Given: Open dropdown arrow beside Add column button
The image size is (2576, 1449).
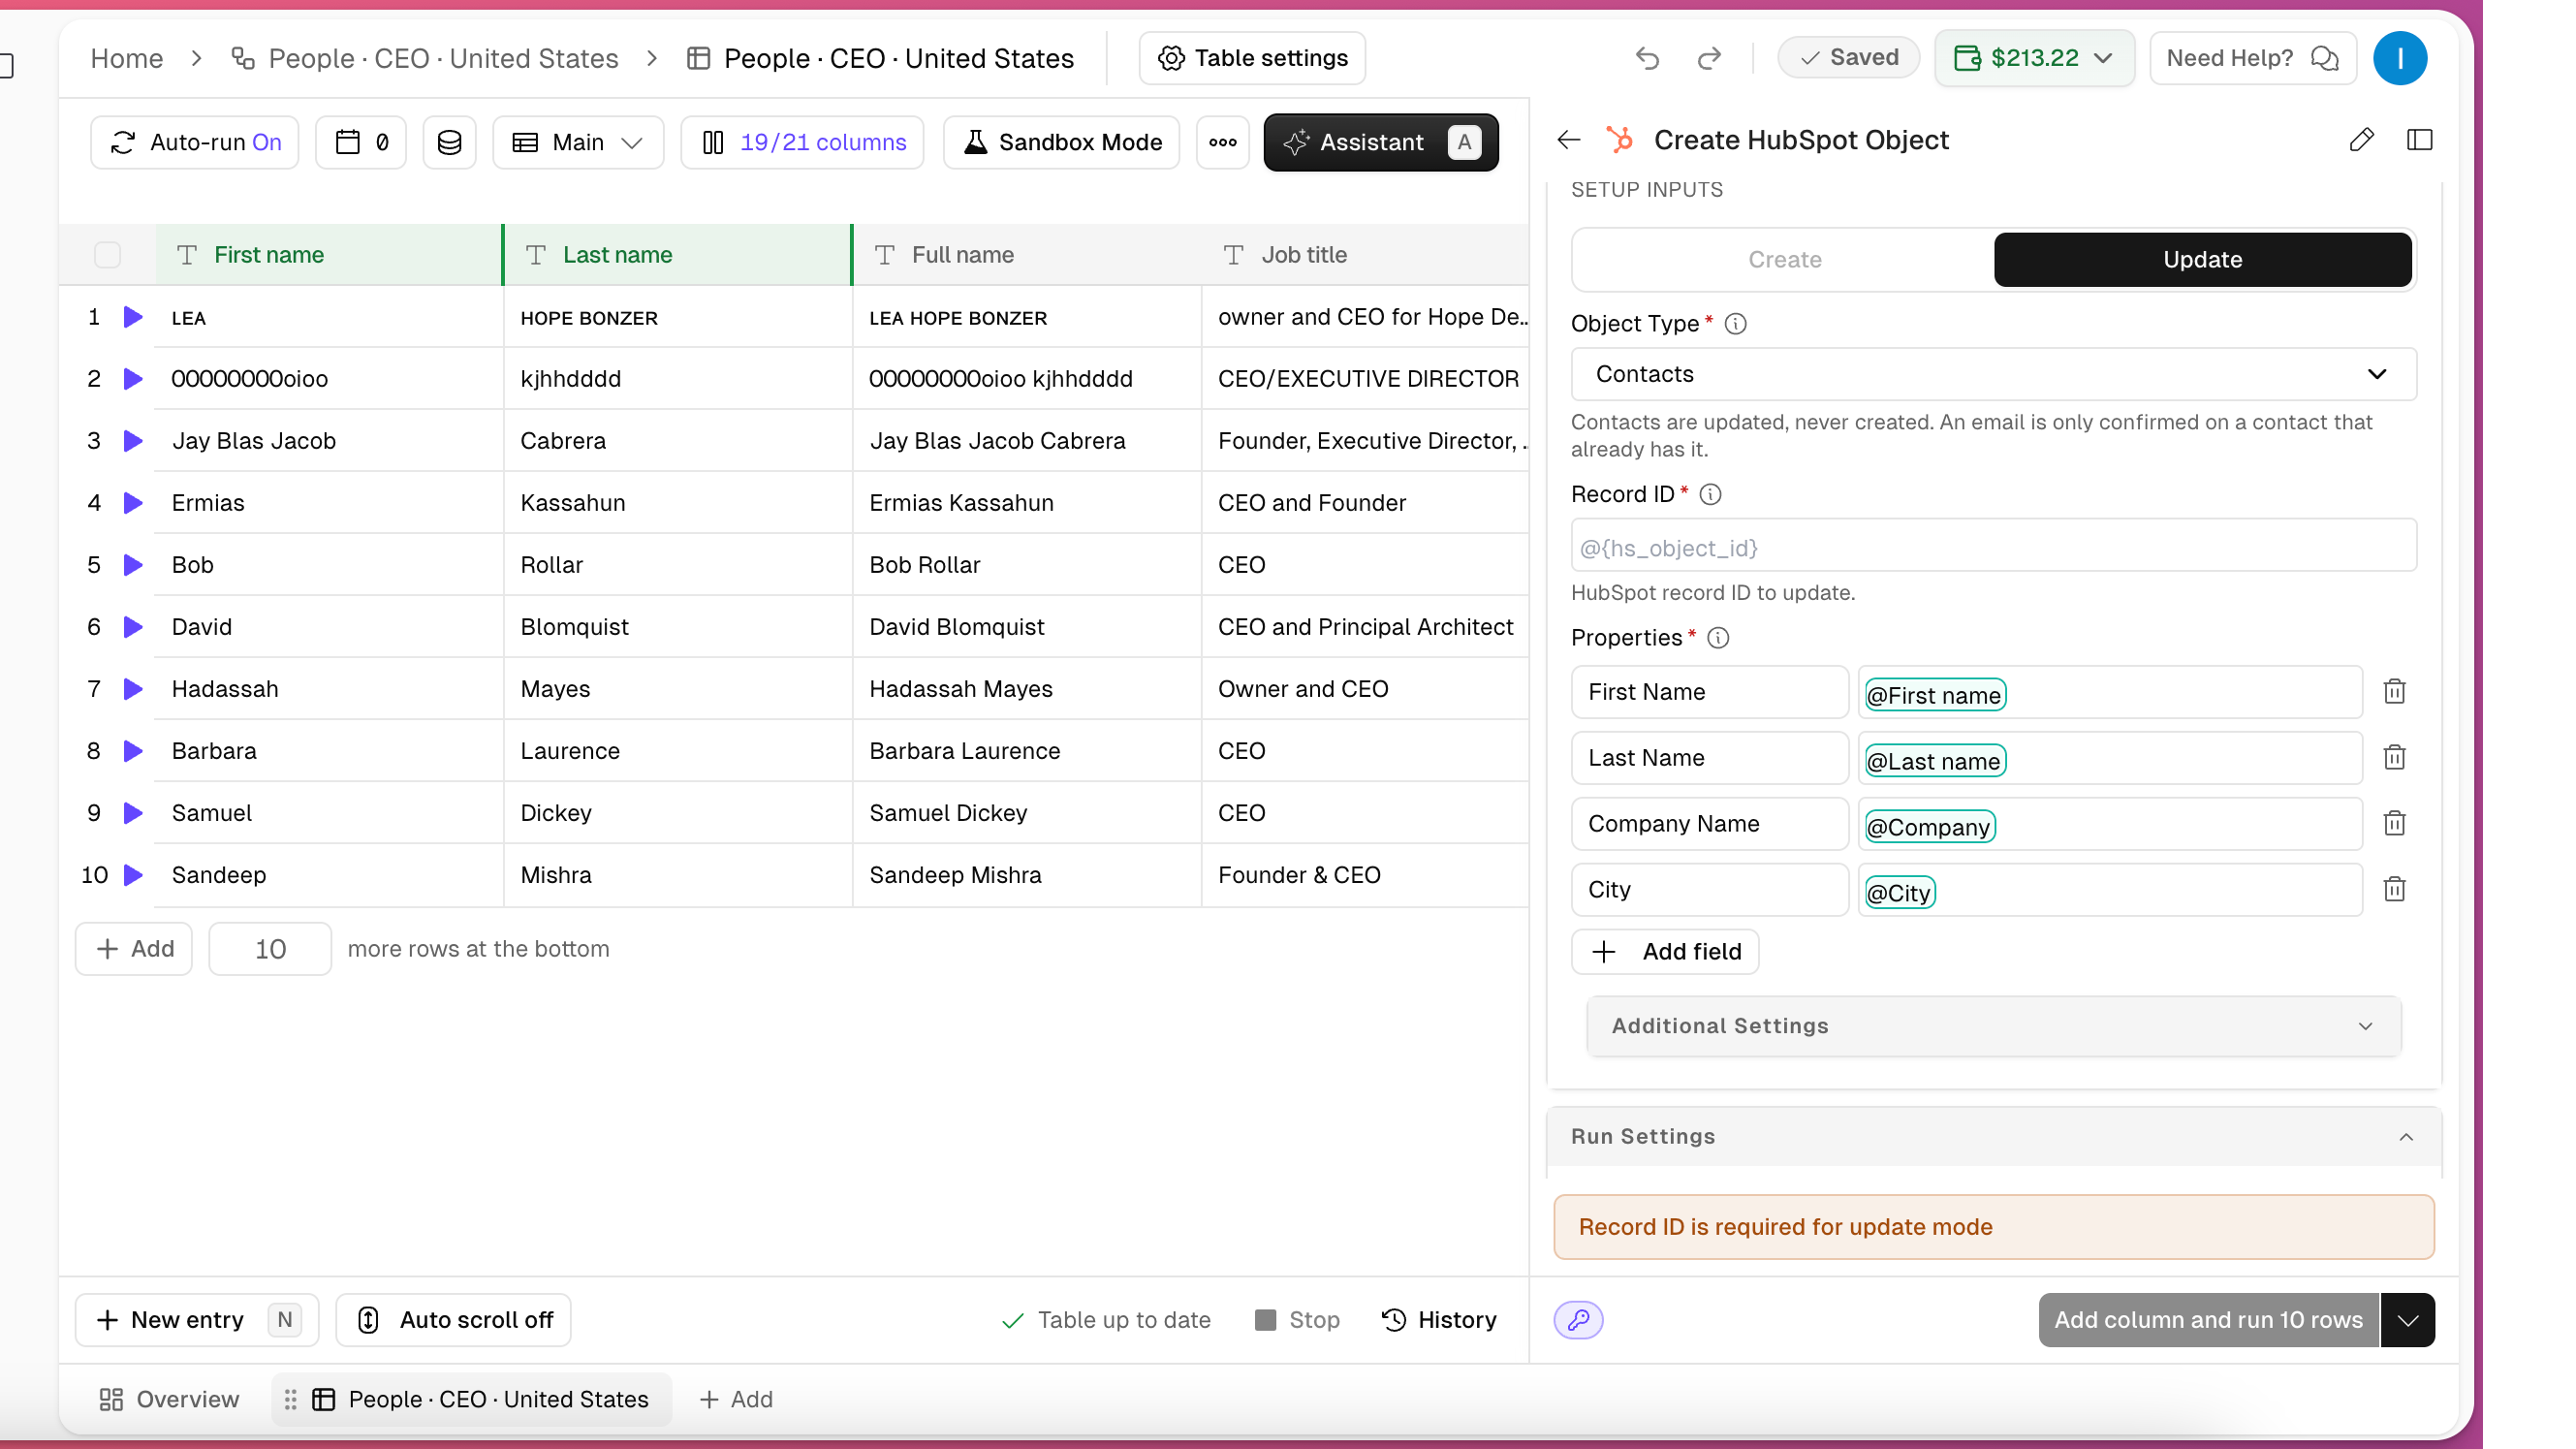Looking at the screenshot, I should tap(2407, 1320).
